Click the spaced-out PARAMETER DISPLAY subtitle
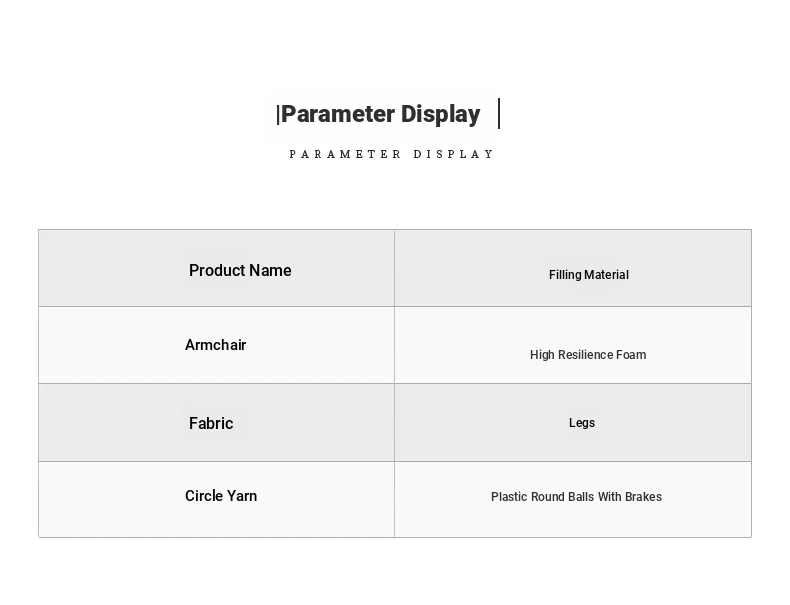Viewport: 790px width, 605px height. (x=392, y=154)
